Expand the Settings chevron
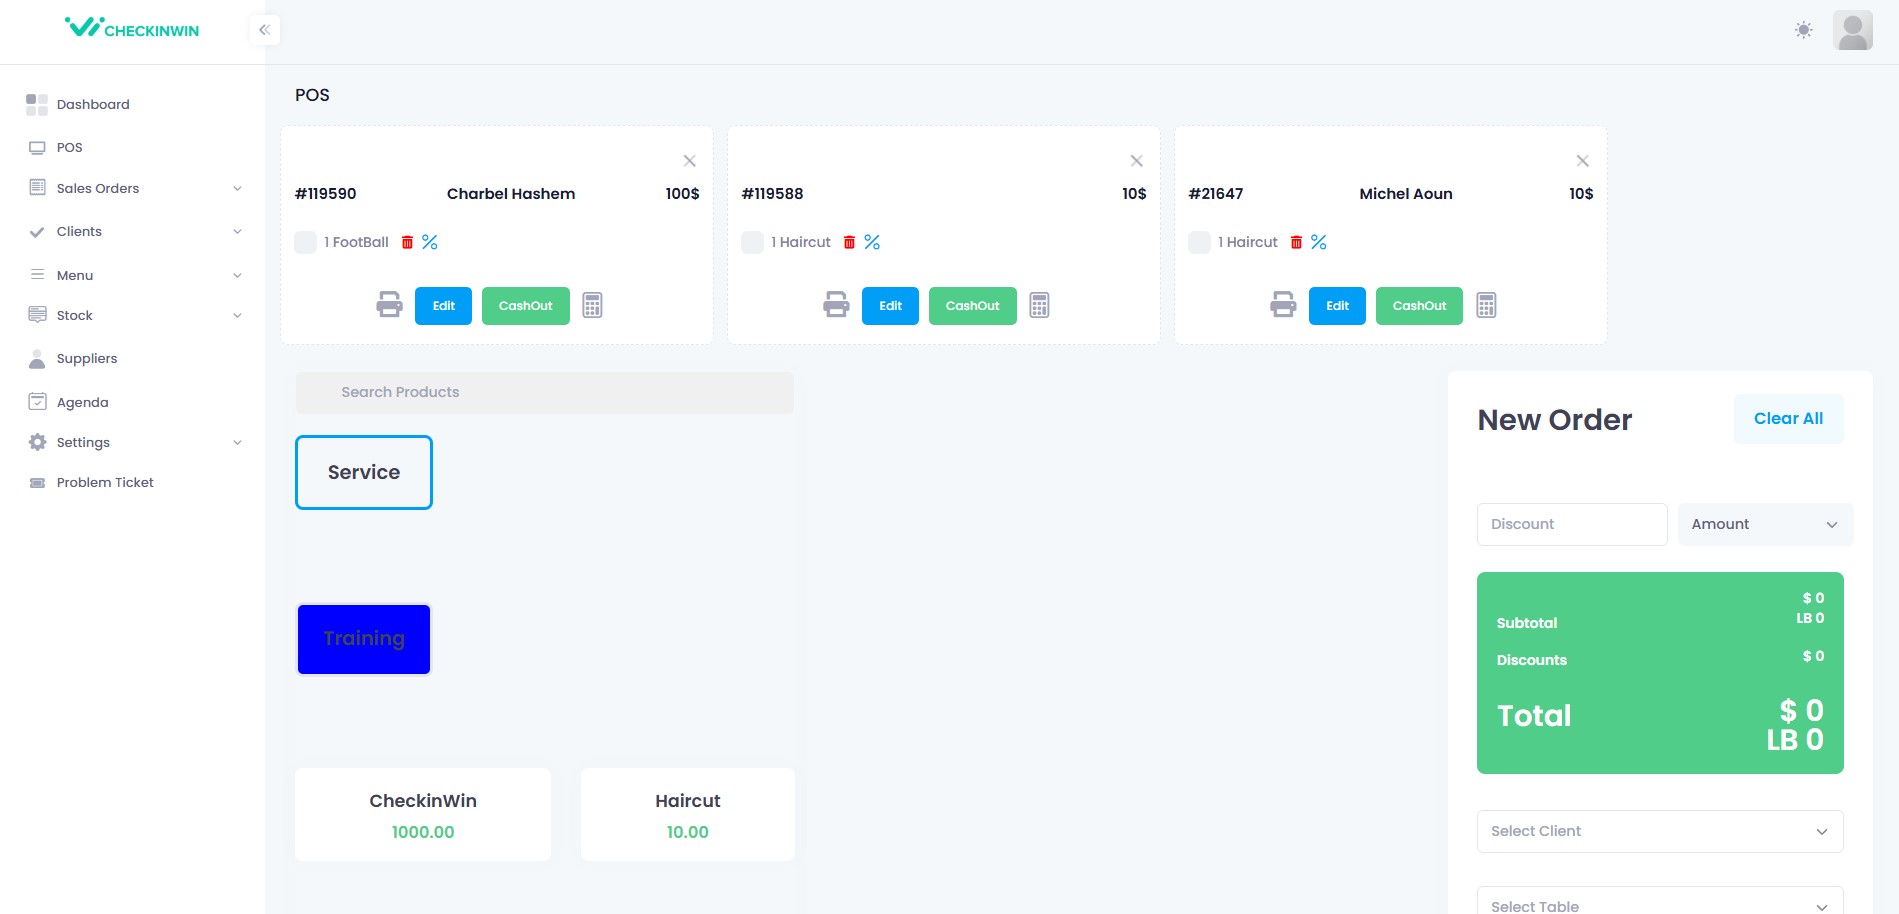The image size is (1899, 914). click(x=237, y=442)
